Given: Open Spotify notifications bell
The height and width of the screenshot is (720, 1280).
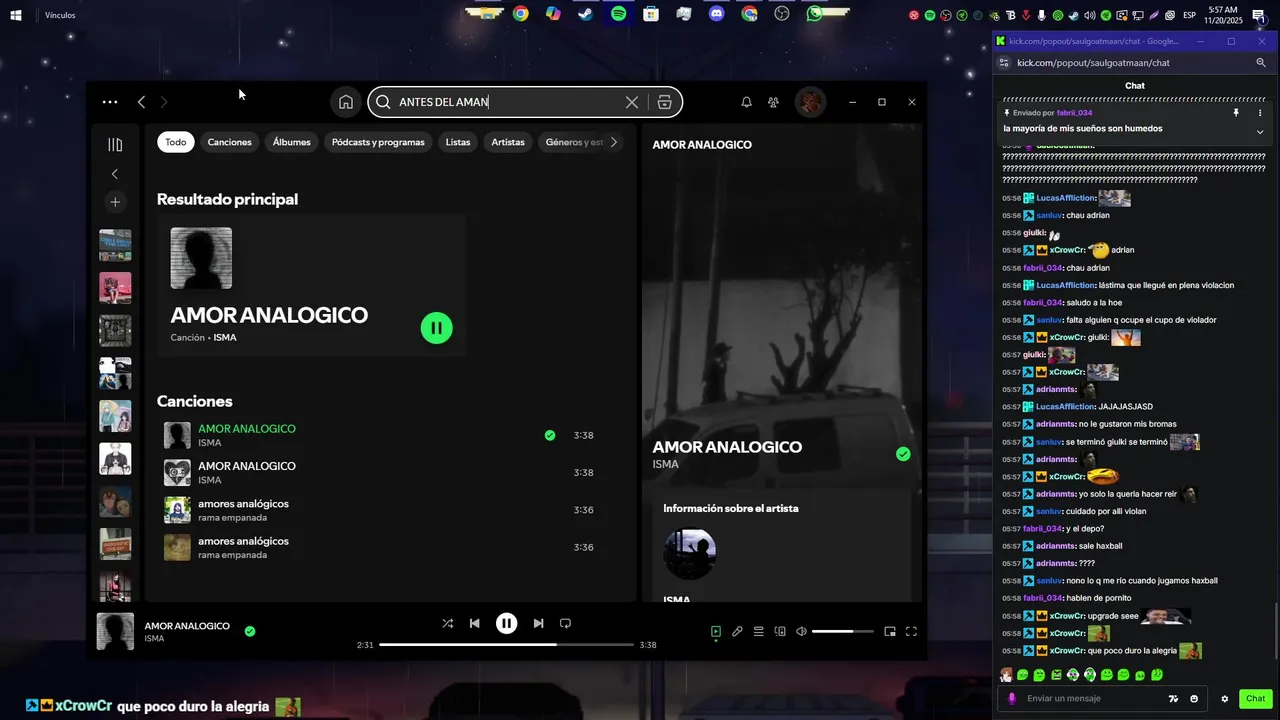Looking at the screenshot, I should tap(746, 102).
